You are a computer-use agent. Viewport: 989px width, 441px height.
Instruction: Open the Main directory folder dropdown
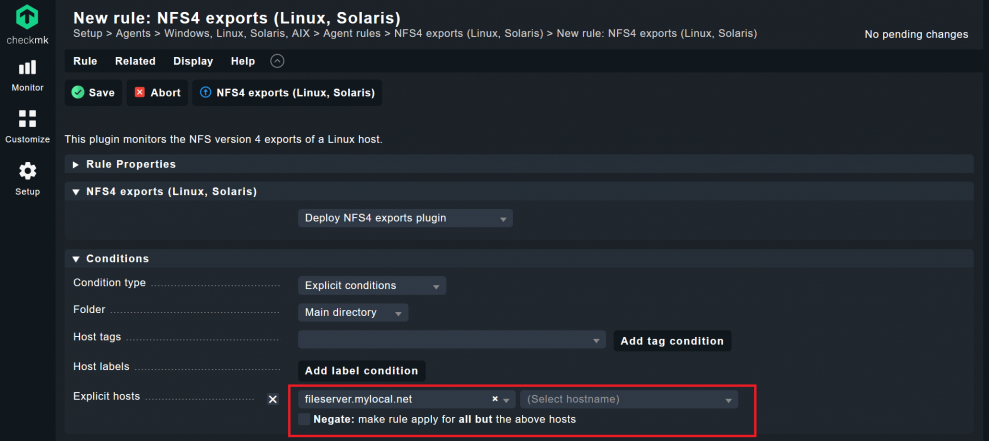pos(353,313)
